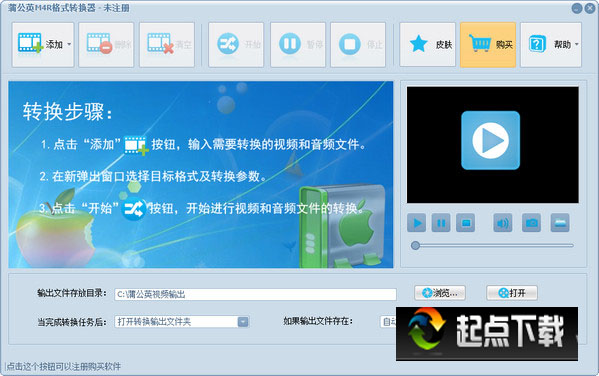Image resolution: width=599 pixels, height=376 pixels.
Task: Click the stop button under preview
Action: tap(466, 223)
